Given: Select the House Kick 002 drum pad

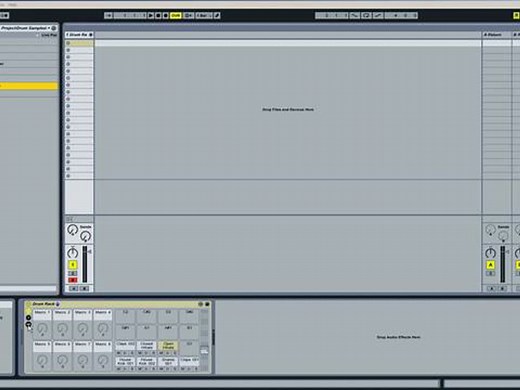Looking at the screenshot, I should click(146, 362).
